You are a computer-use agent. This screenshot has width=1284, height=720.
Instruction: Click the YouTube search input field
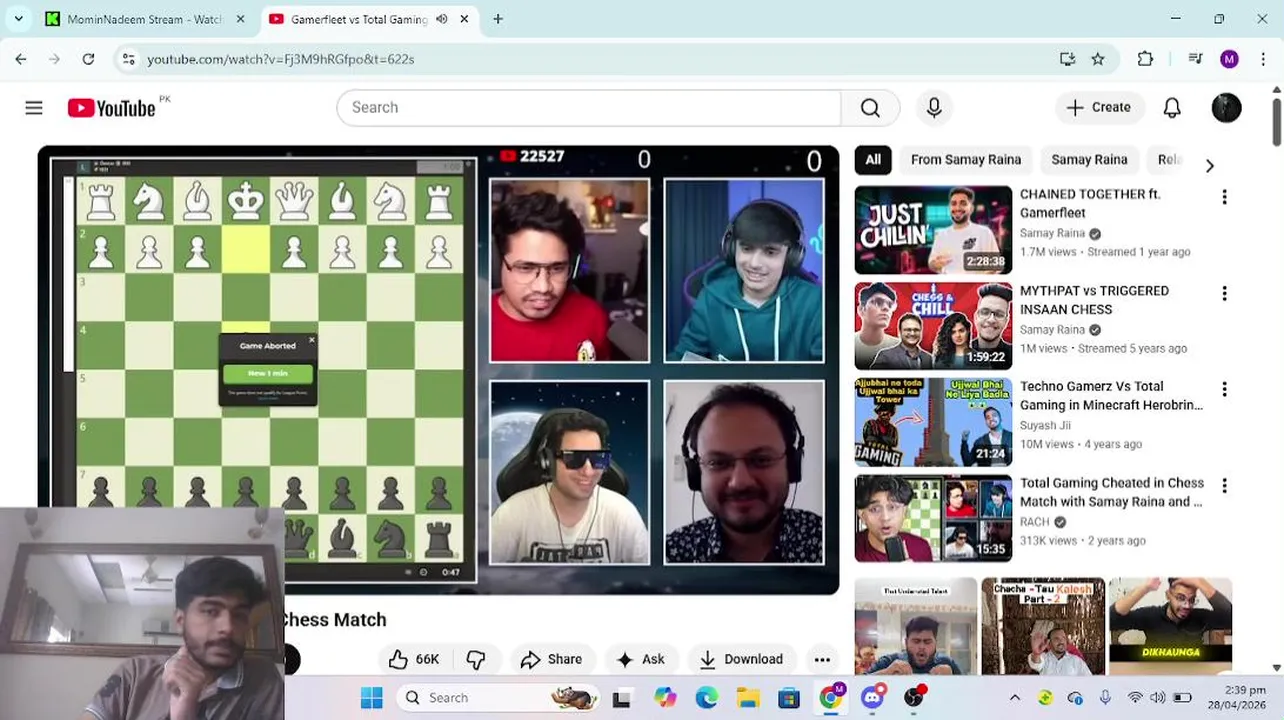pos(590,108)
